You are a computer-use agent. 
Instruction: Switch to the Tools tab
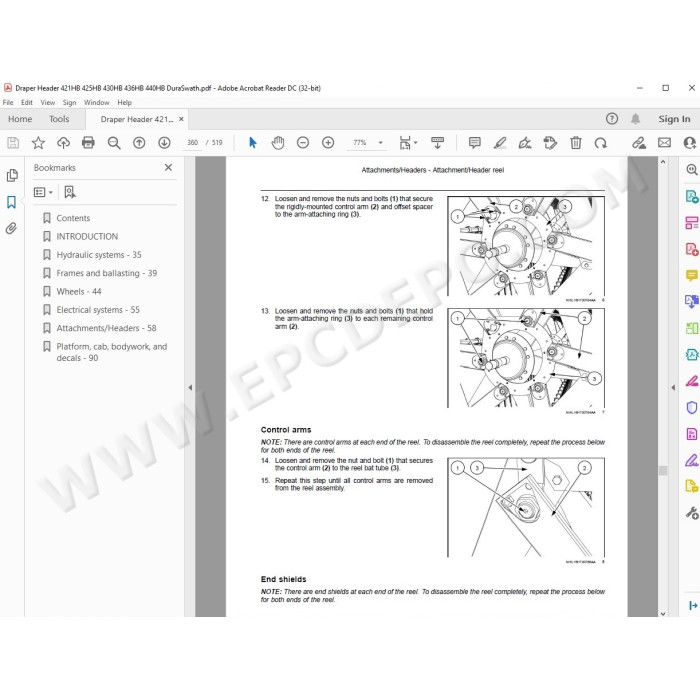(x=59, y=119)
